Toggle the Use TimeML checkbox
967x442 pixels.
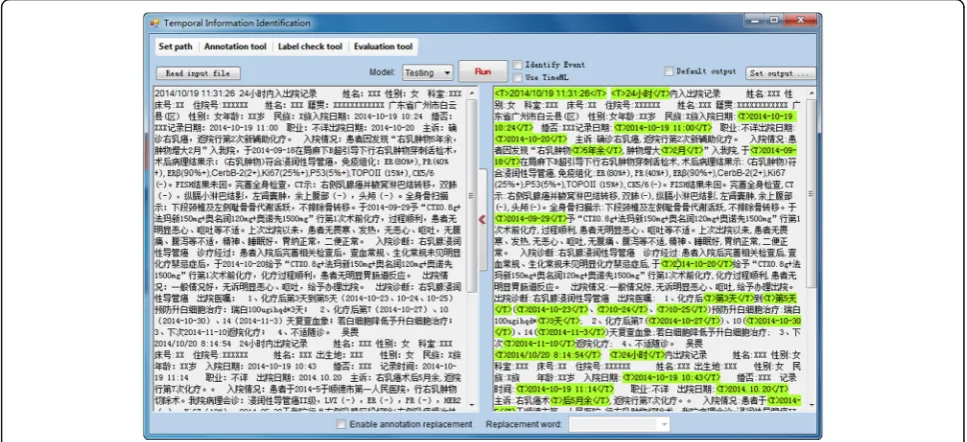point(517,77)
